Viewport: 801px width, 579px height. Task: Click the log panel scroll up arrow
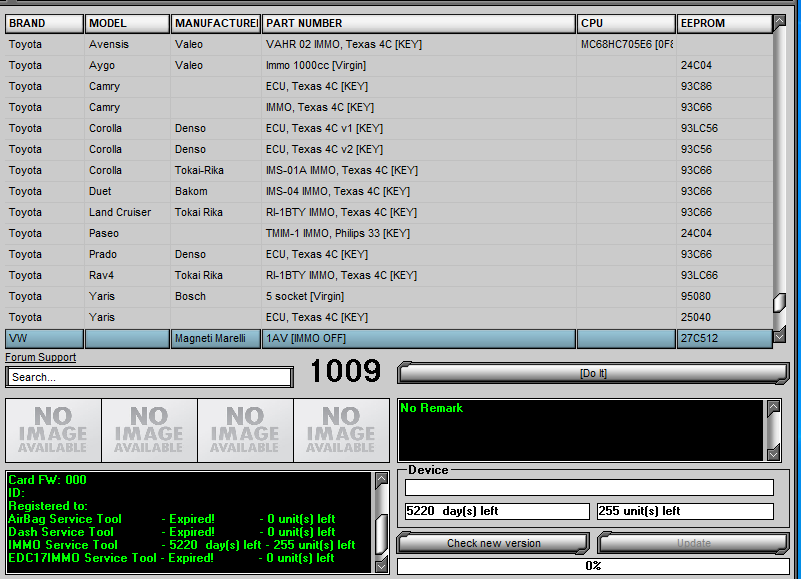381,480
